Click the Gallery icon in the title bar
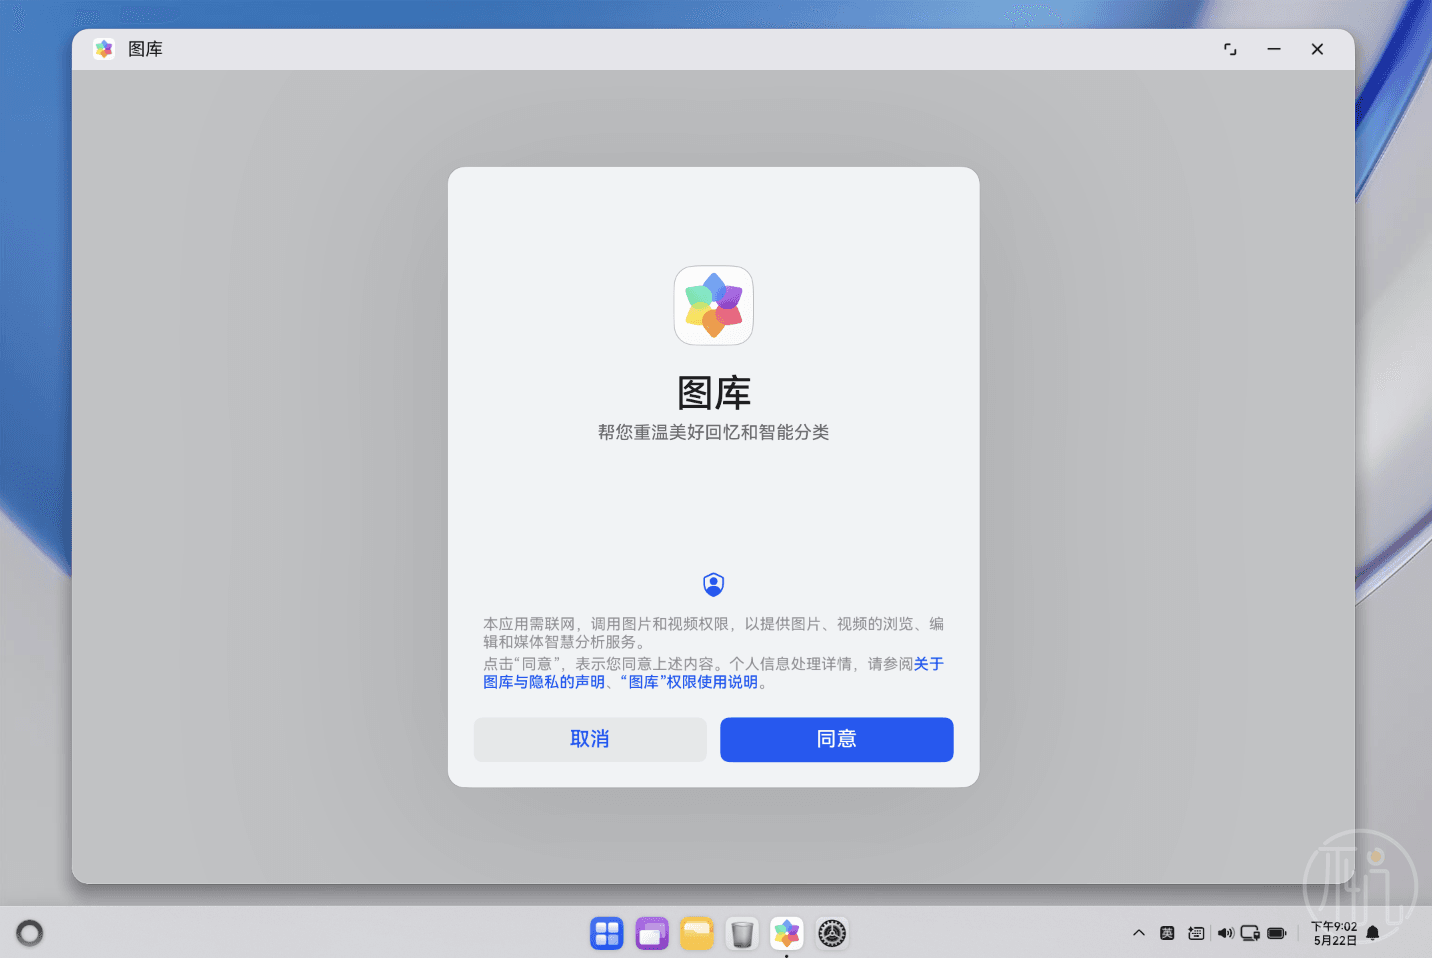Screen dimensions: 1432x958 (x=104, y=49)
